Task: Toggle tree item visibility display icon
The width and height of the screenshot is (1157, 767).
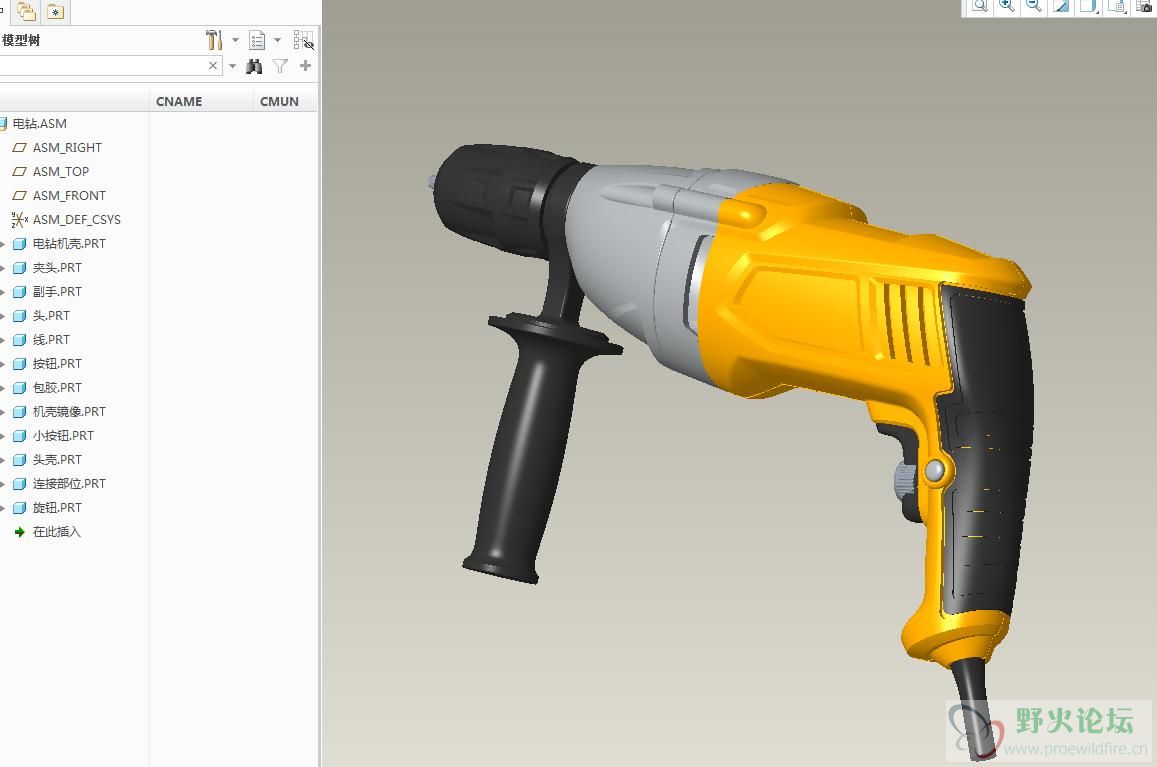Action: tap(303, 40)
